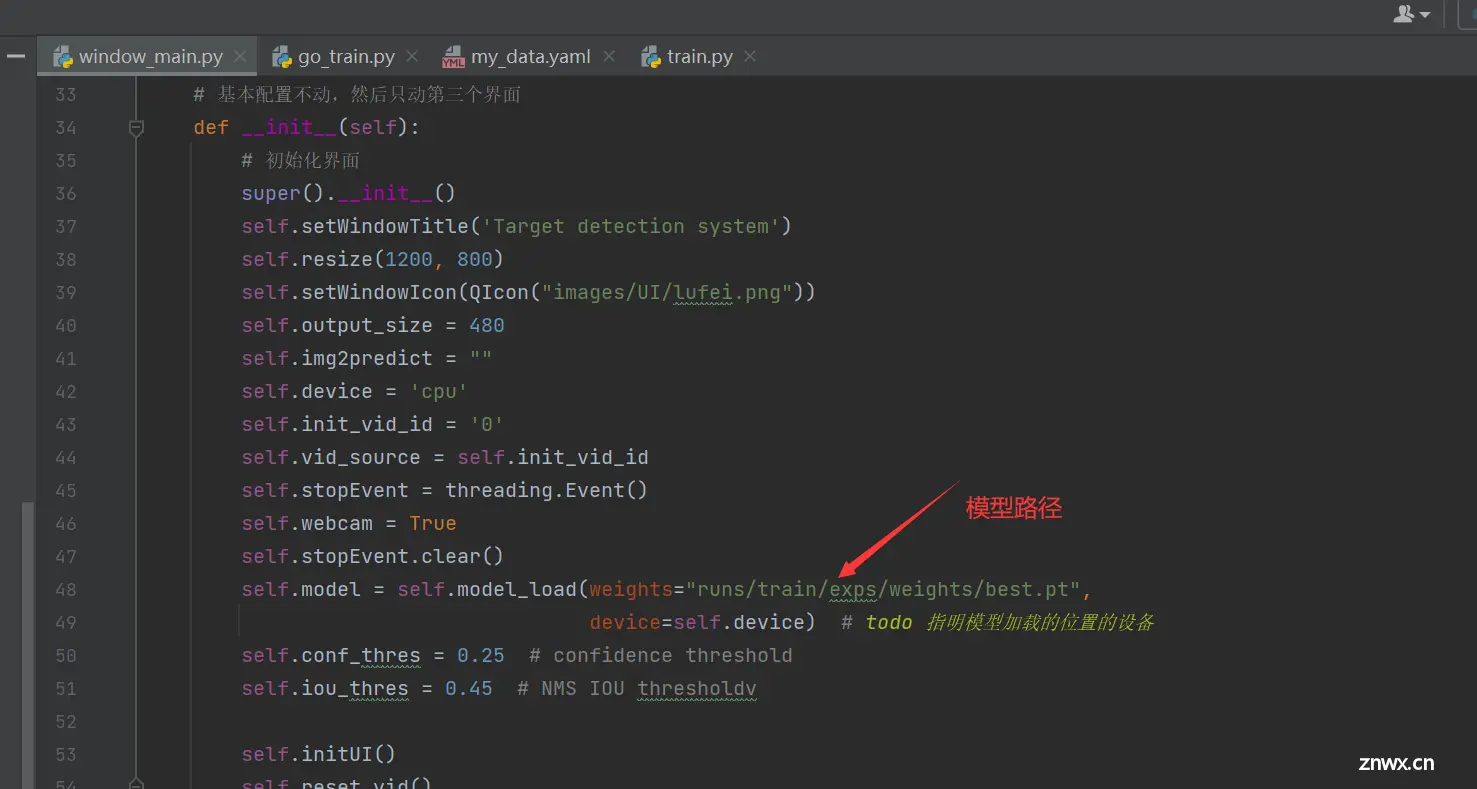1477x789 pixels.
Task: Place cursor in 'Target detection system' title string
Action: pyautogui.click(x=631, y=226)
